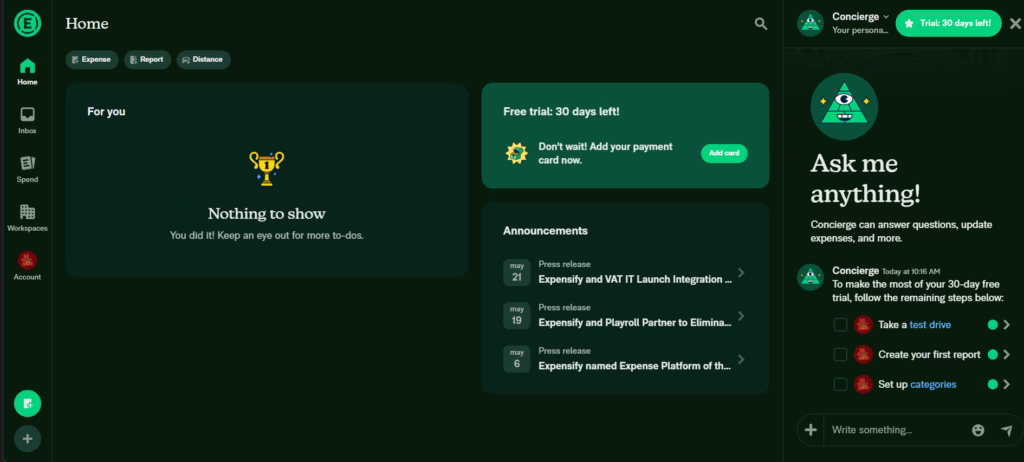The height and width of the screenshot is (462, 1024).
Task: Open the Spend section
Action: pos(27,169)
